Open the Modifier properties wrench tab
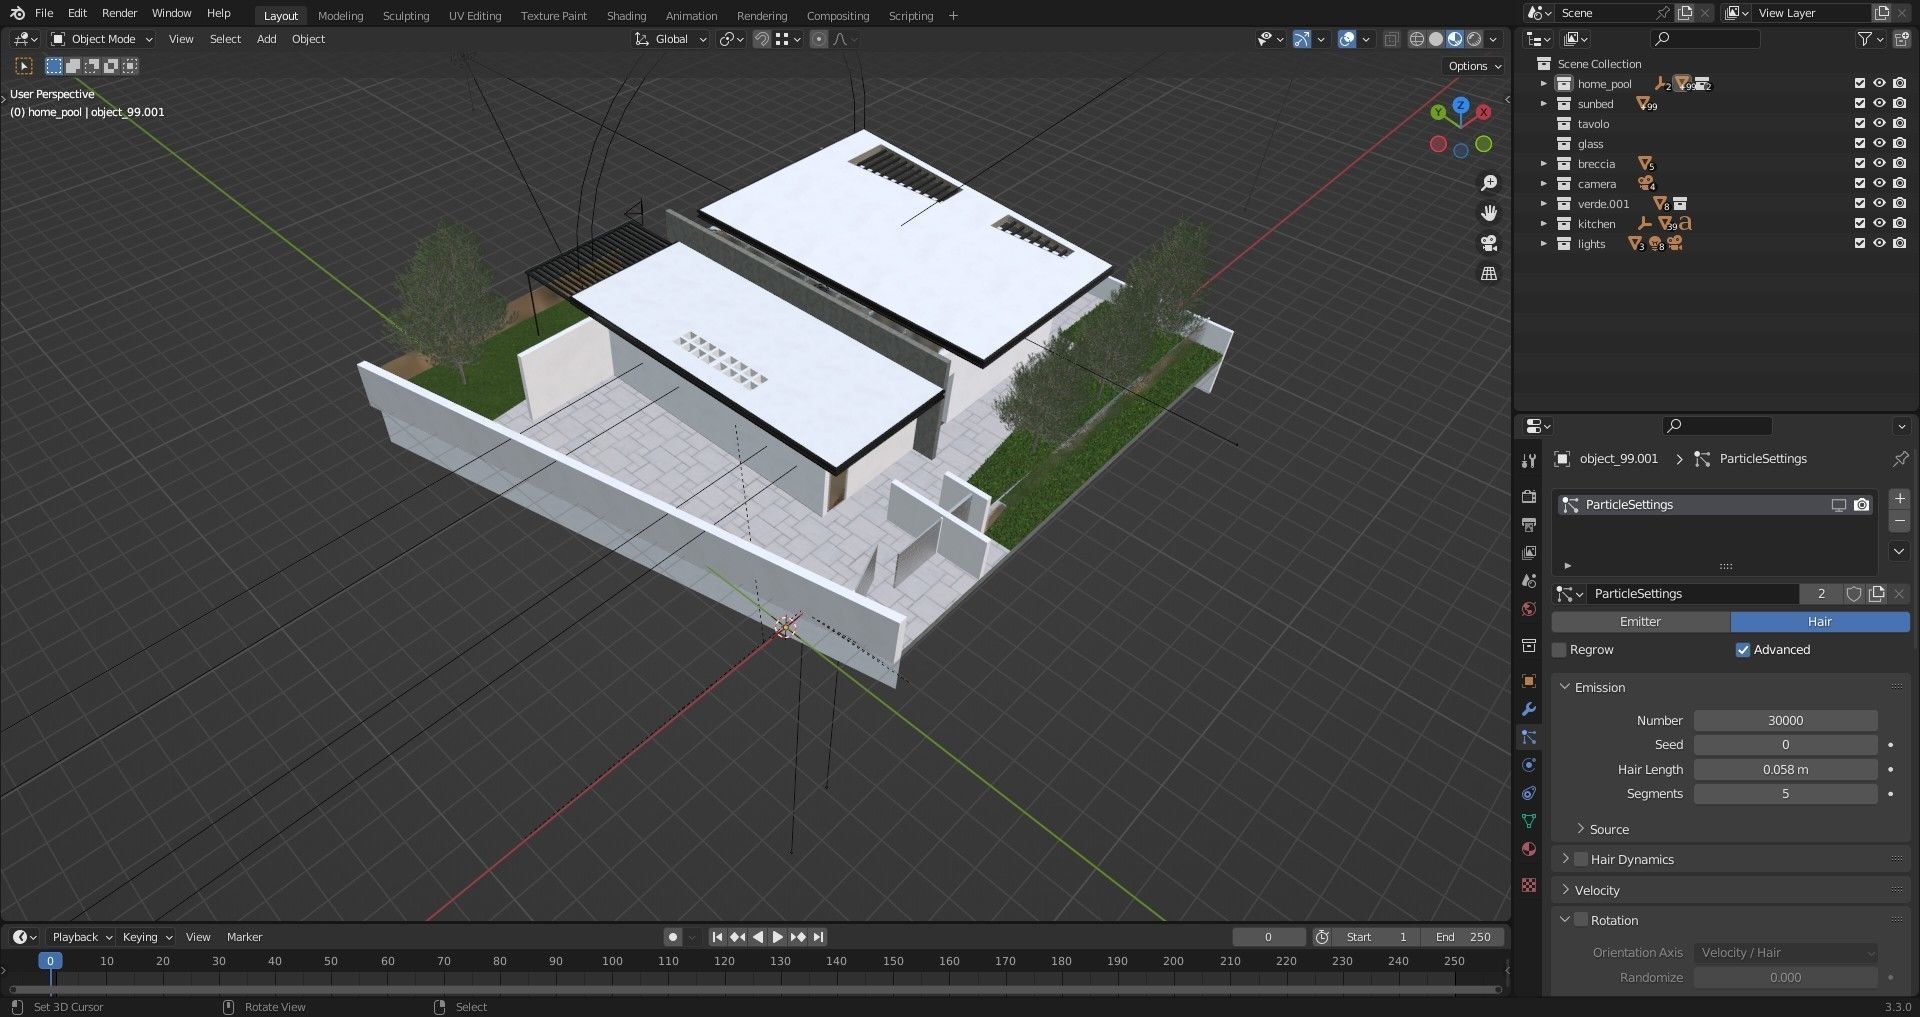Image resolution: width=1920 pixels, height=1017 pixels. tap(1529, 709)
